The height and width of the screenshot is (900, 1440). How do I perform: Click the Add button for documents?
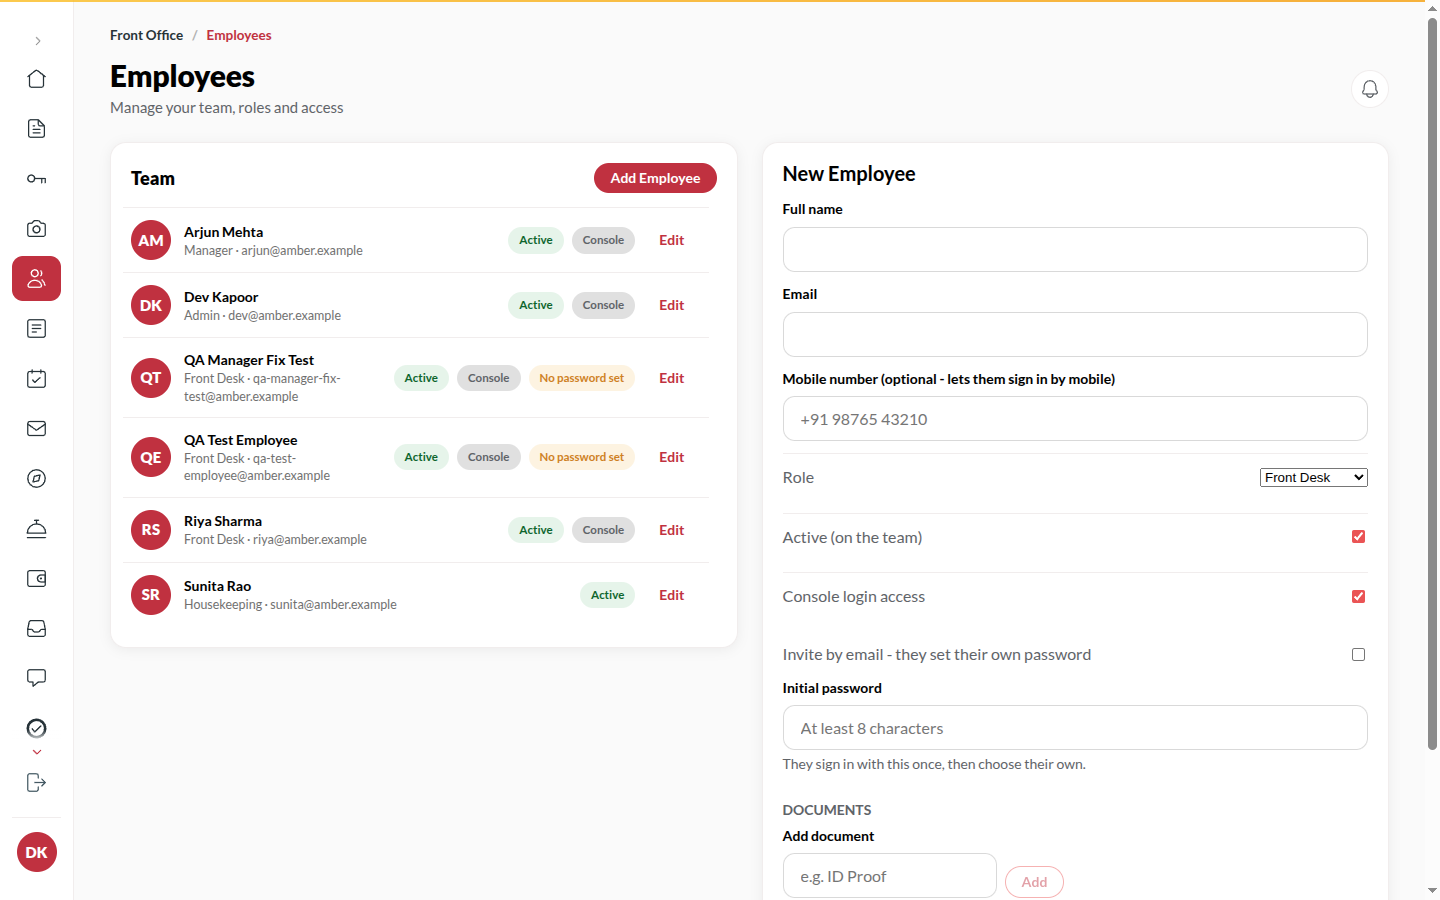pyautogui.click(x=1034, y=882)
